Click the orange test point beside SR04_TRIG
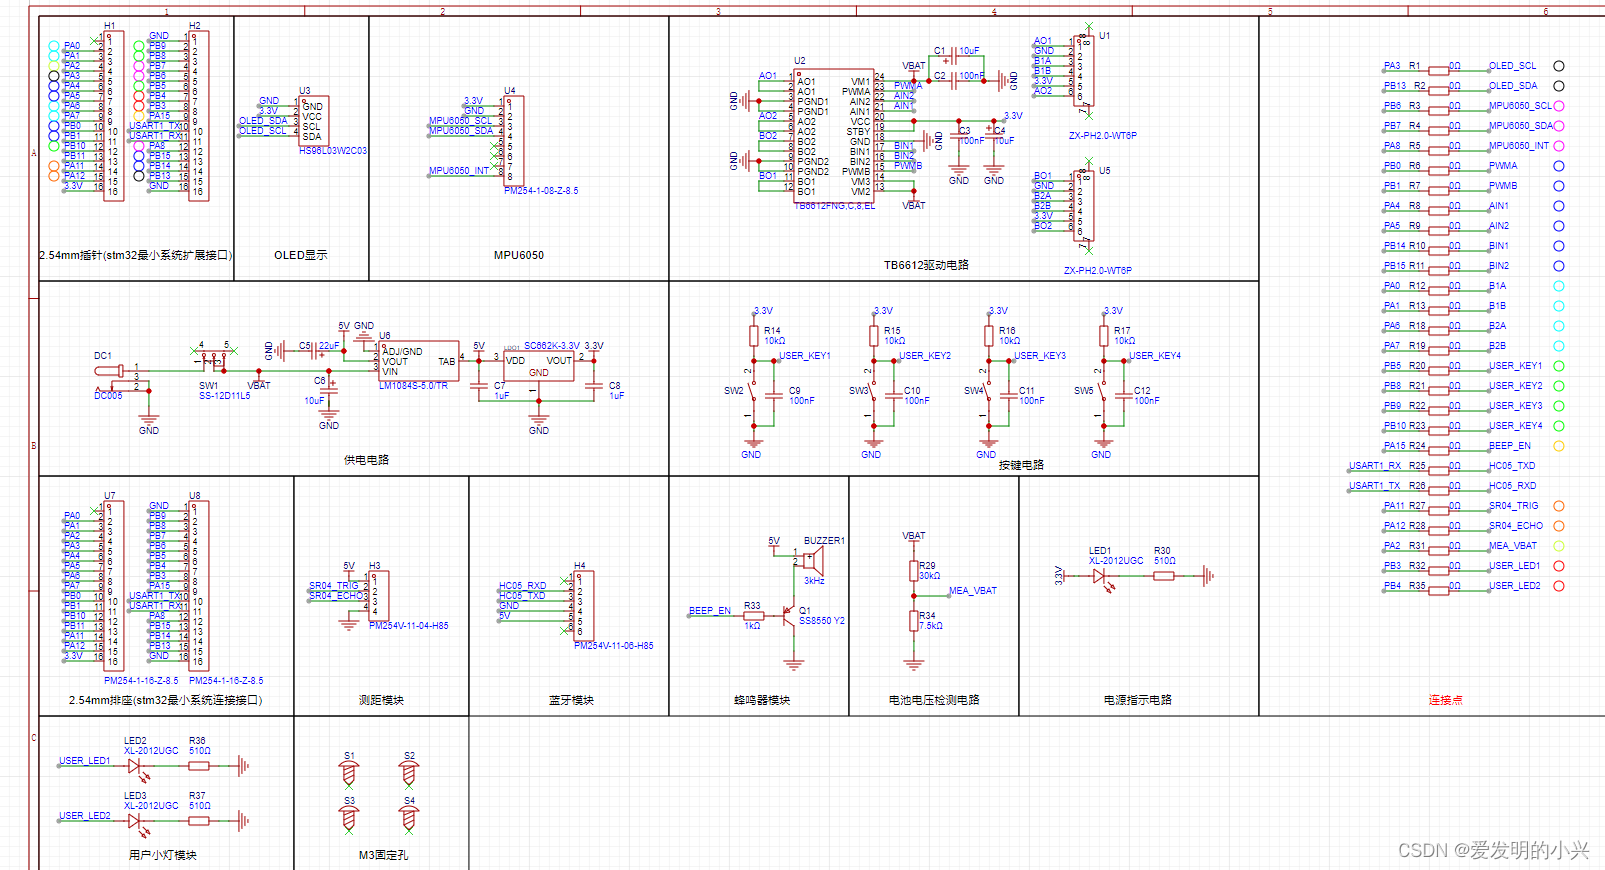The width and height of the screenshot is (1605, 870). pos(1558,506)
